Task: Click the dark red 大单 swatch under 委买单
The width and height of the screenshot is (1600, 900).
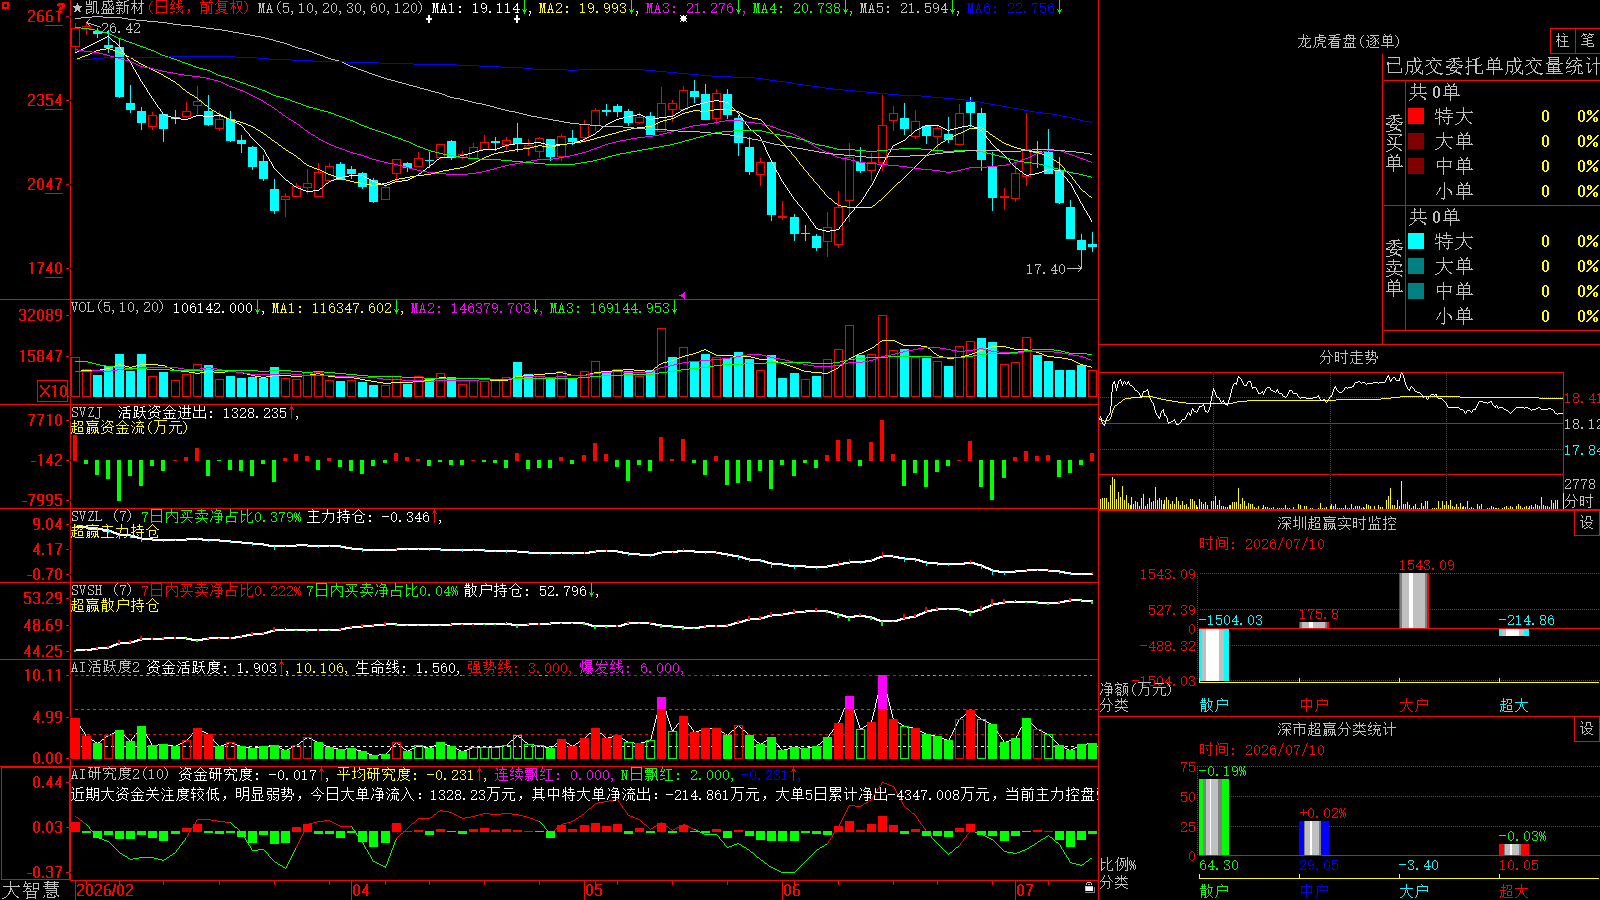Action: 1416,141
